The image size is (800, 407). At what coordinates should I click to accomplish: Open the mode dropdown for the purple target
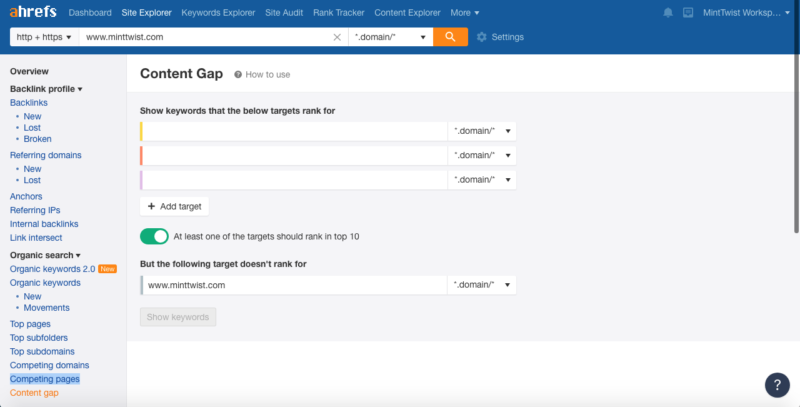pos(482,180)
